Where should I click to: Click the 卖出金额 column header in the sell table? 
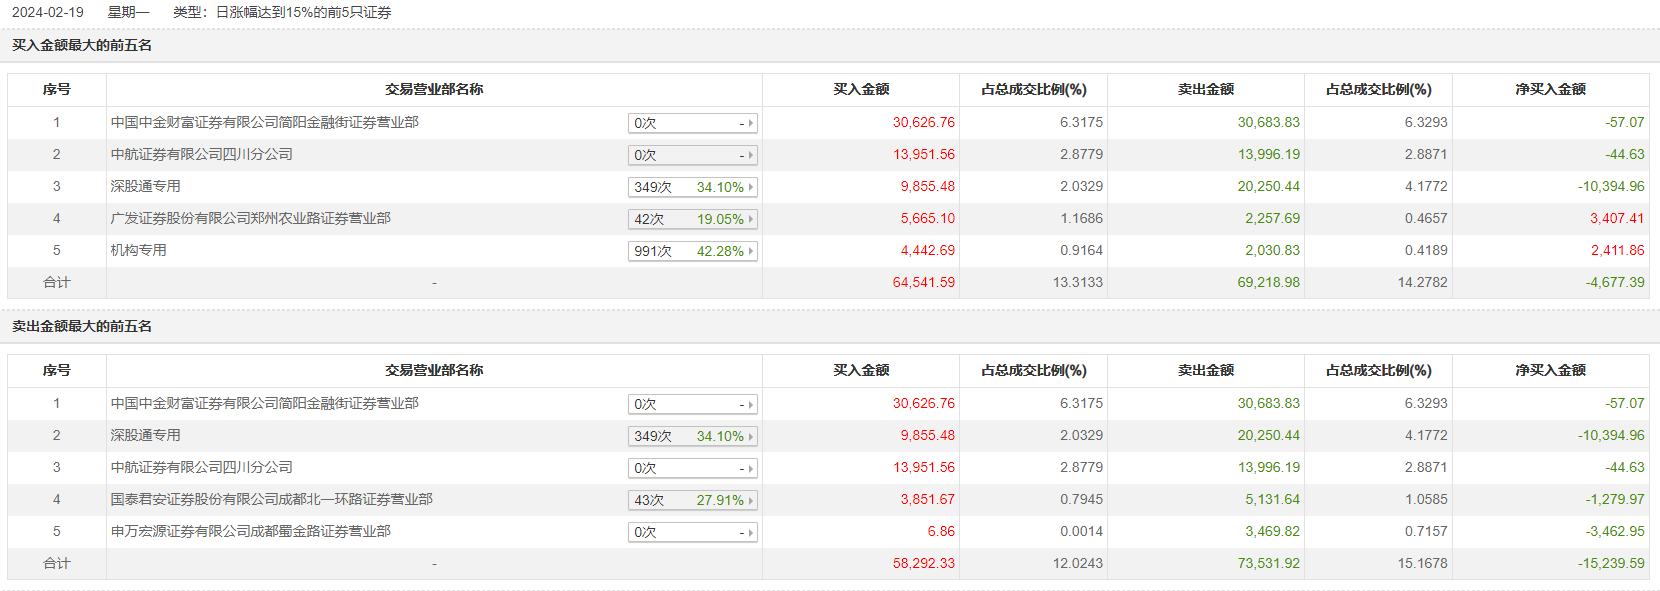tap(1205, 370)
